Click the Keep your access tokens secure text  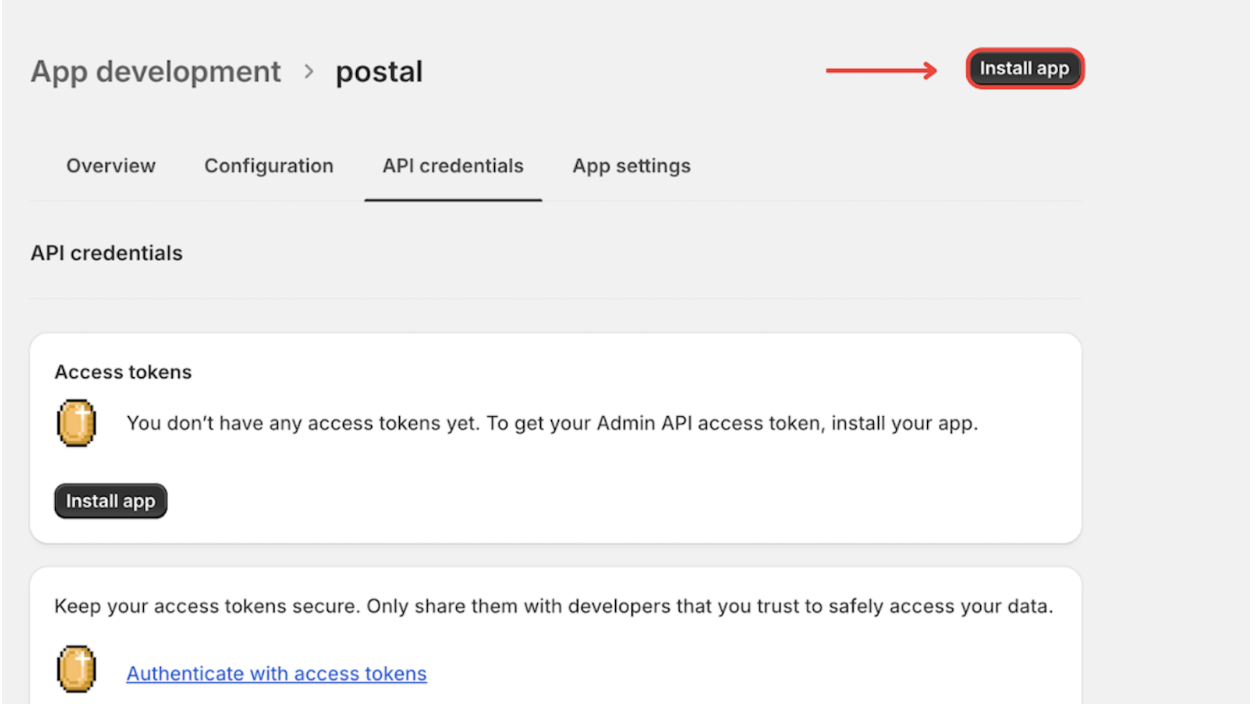point(553,607)
